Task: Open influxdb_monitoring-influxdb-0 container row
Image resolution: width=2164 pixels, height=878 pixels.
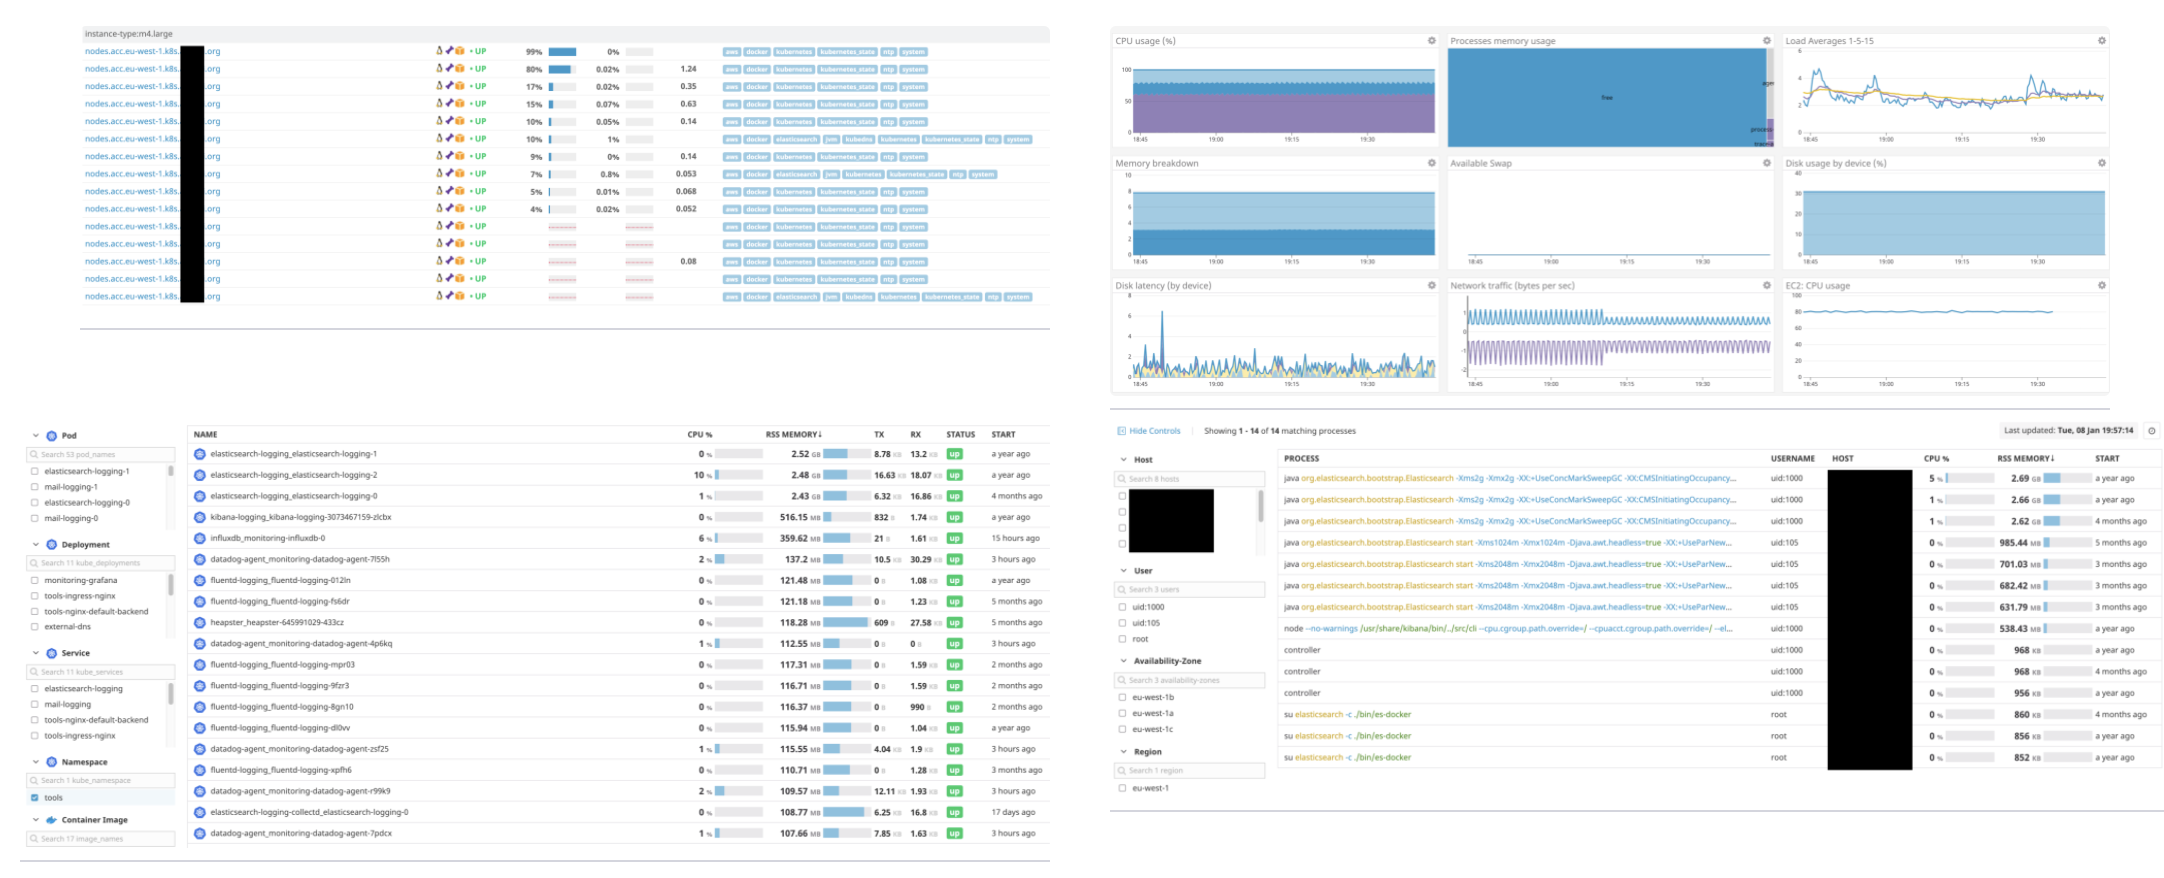Action: point(267,538)
